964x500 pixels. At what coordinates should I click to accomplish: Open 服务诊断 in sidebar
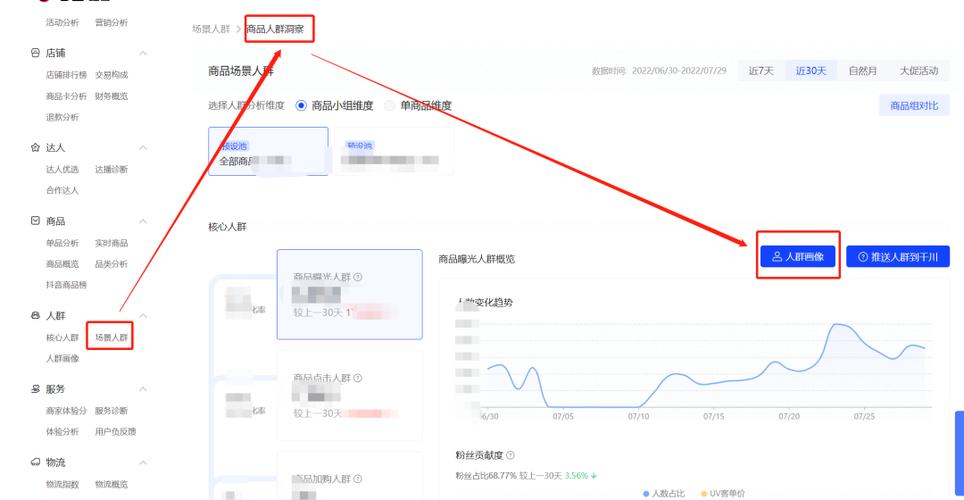111,410
